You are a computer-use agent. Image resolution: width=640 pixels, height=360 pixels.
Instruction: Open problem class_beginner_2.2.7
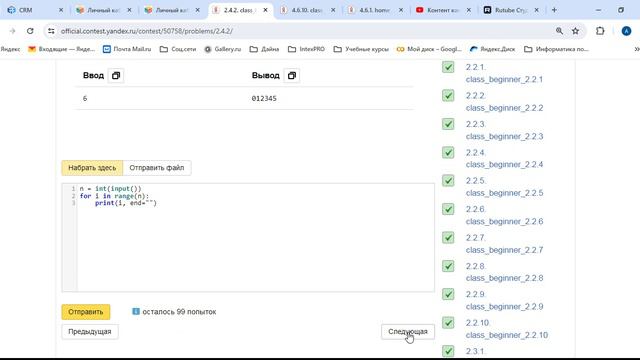tap(504, 250)
